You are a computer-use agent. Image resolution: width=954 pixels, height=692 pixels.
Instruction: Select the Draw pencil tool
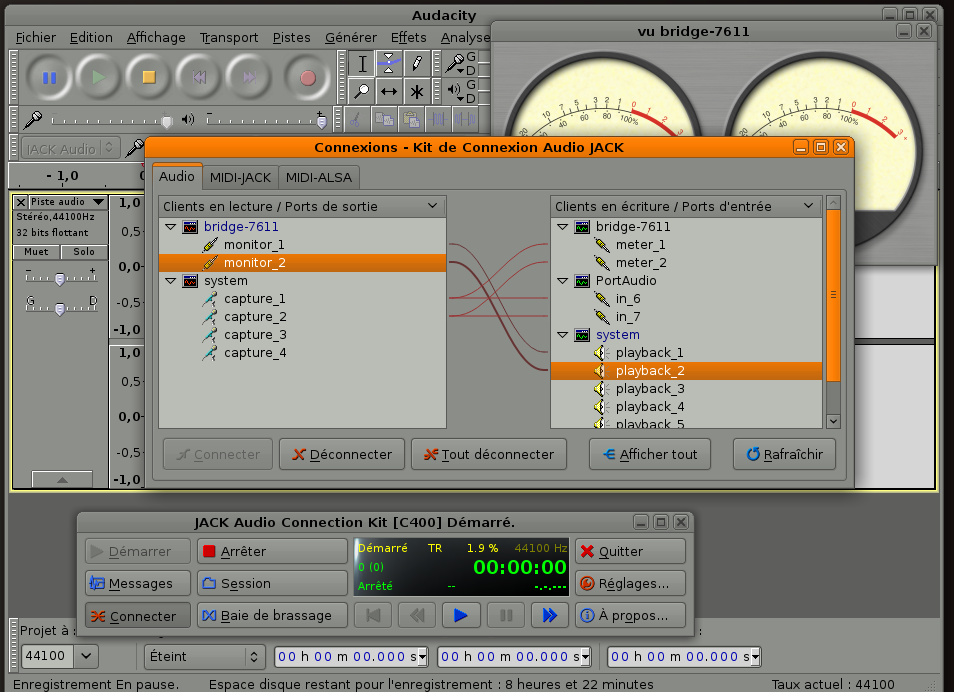point(416,64)
